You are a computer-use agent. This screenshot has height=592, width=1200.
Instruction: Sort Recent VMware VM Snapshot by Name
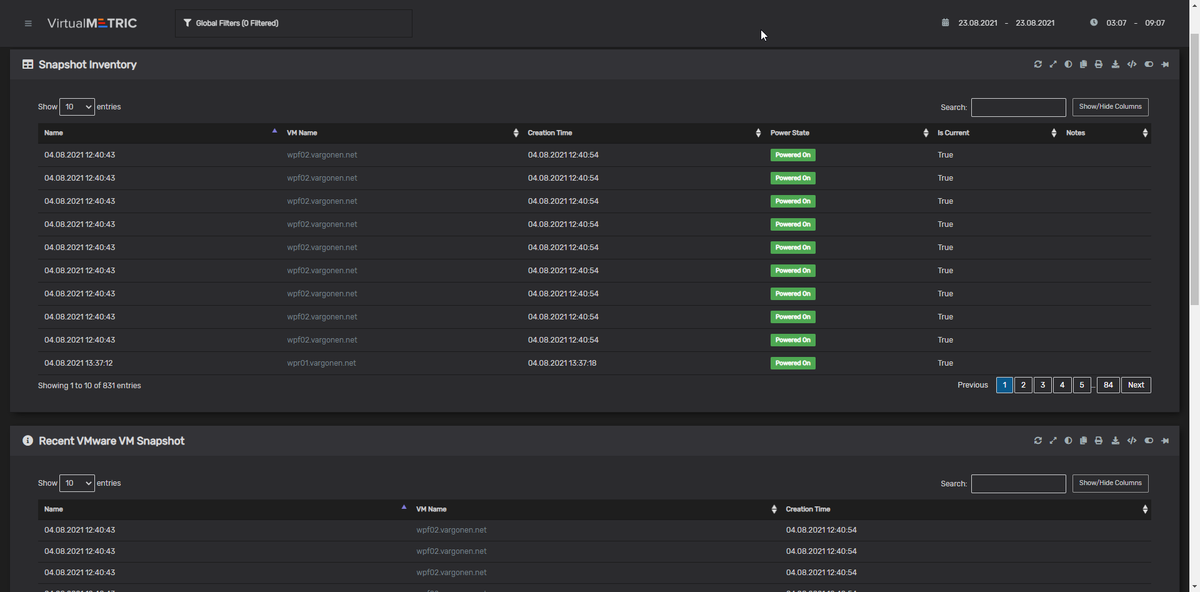click(x=224, y=509)
